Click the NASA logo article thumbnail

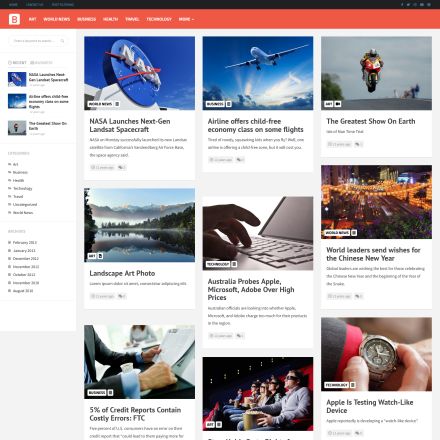click(x=139, y=73)
